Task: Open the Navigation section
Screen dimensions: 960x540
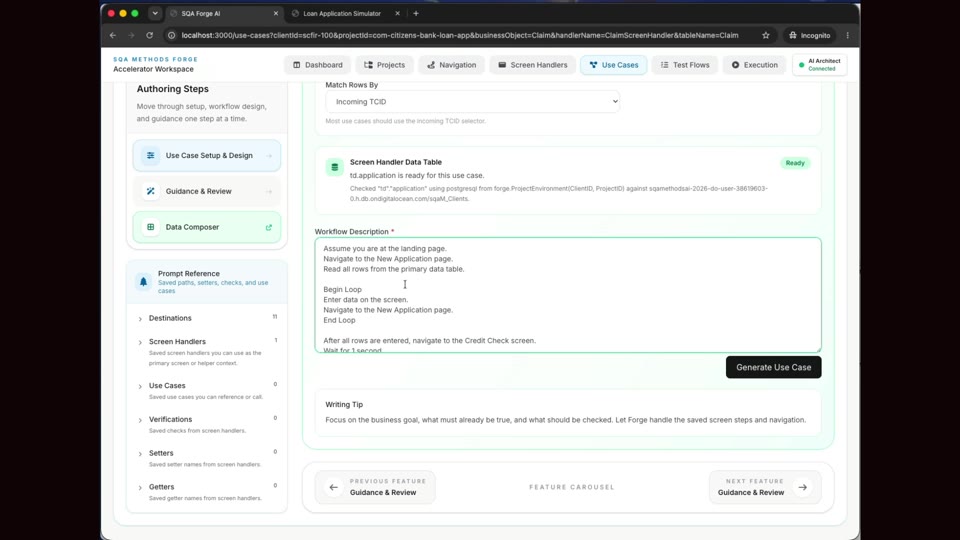Action: (451, 65)
